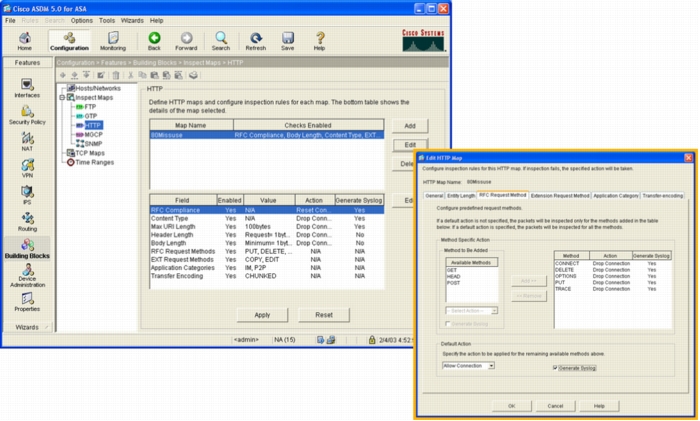700x421 pixels.
Task: Click the Apply button
Action: pyautogui.click(x=262, y=315)
